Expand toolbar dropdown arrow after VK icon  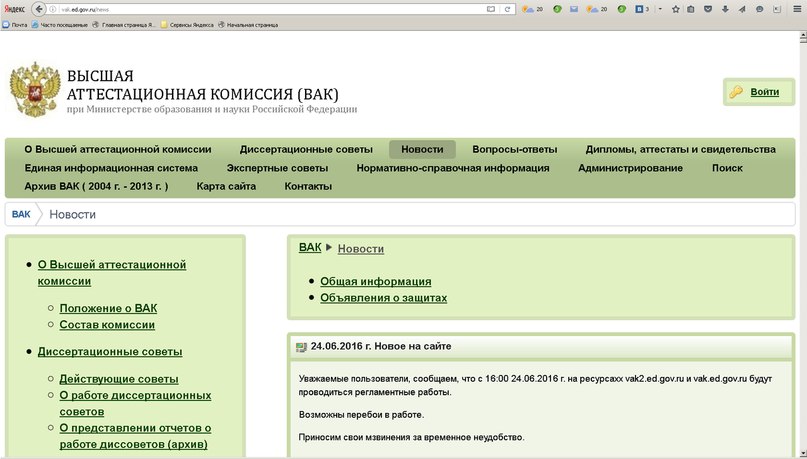pos(660,9)
